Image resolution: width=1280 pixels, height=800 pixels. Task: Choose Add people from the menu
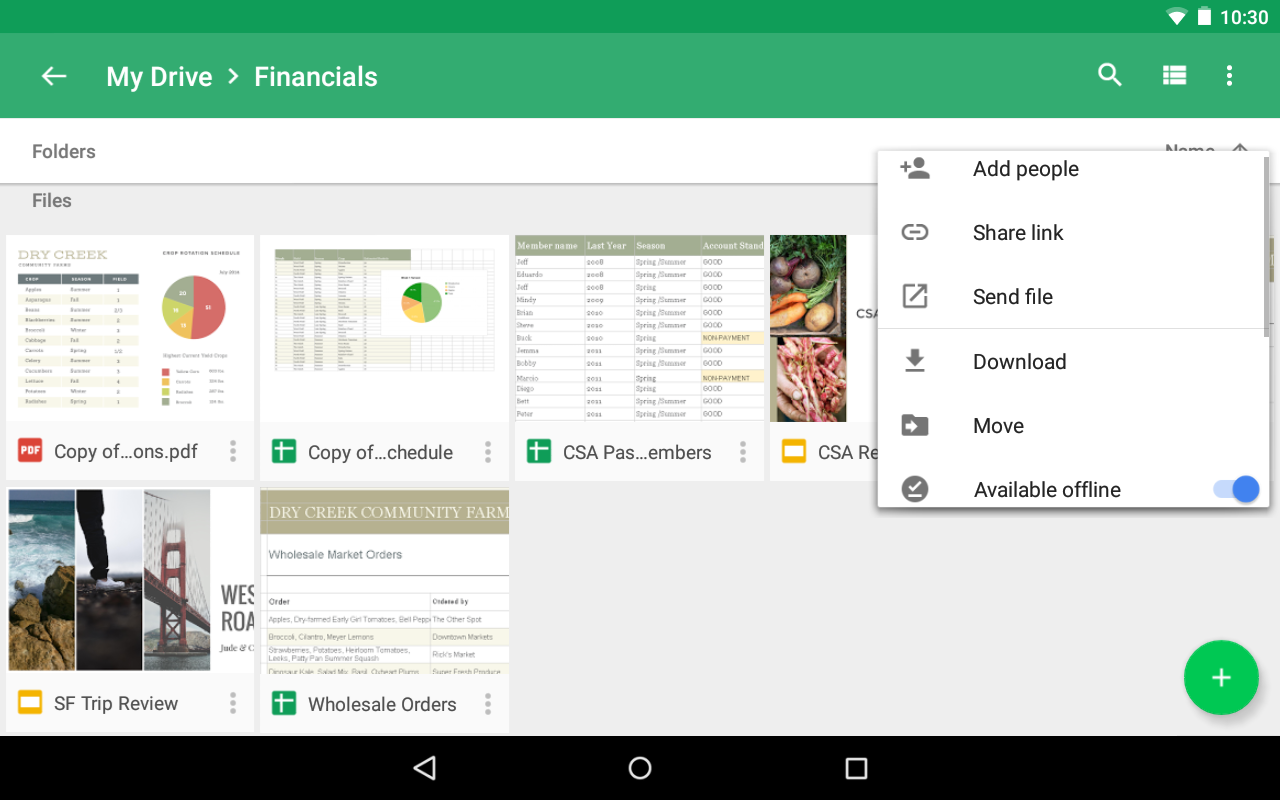[1025, 168]
